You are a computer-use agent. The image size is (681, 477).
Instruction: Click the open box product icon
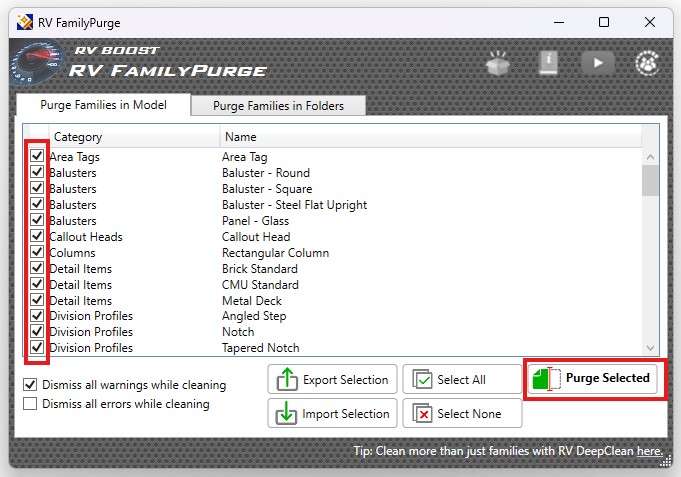pyautogui.click(x=498, y=63)
